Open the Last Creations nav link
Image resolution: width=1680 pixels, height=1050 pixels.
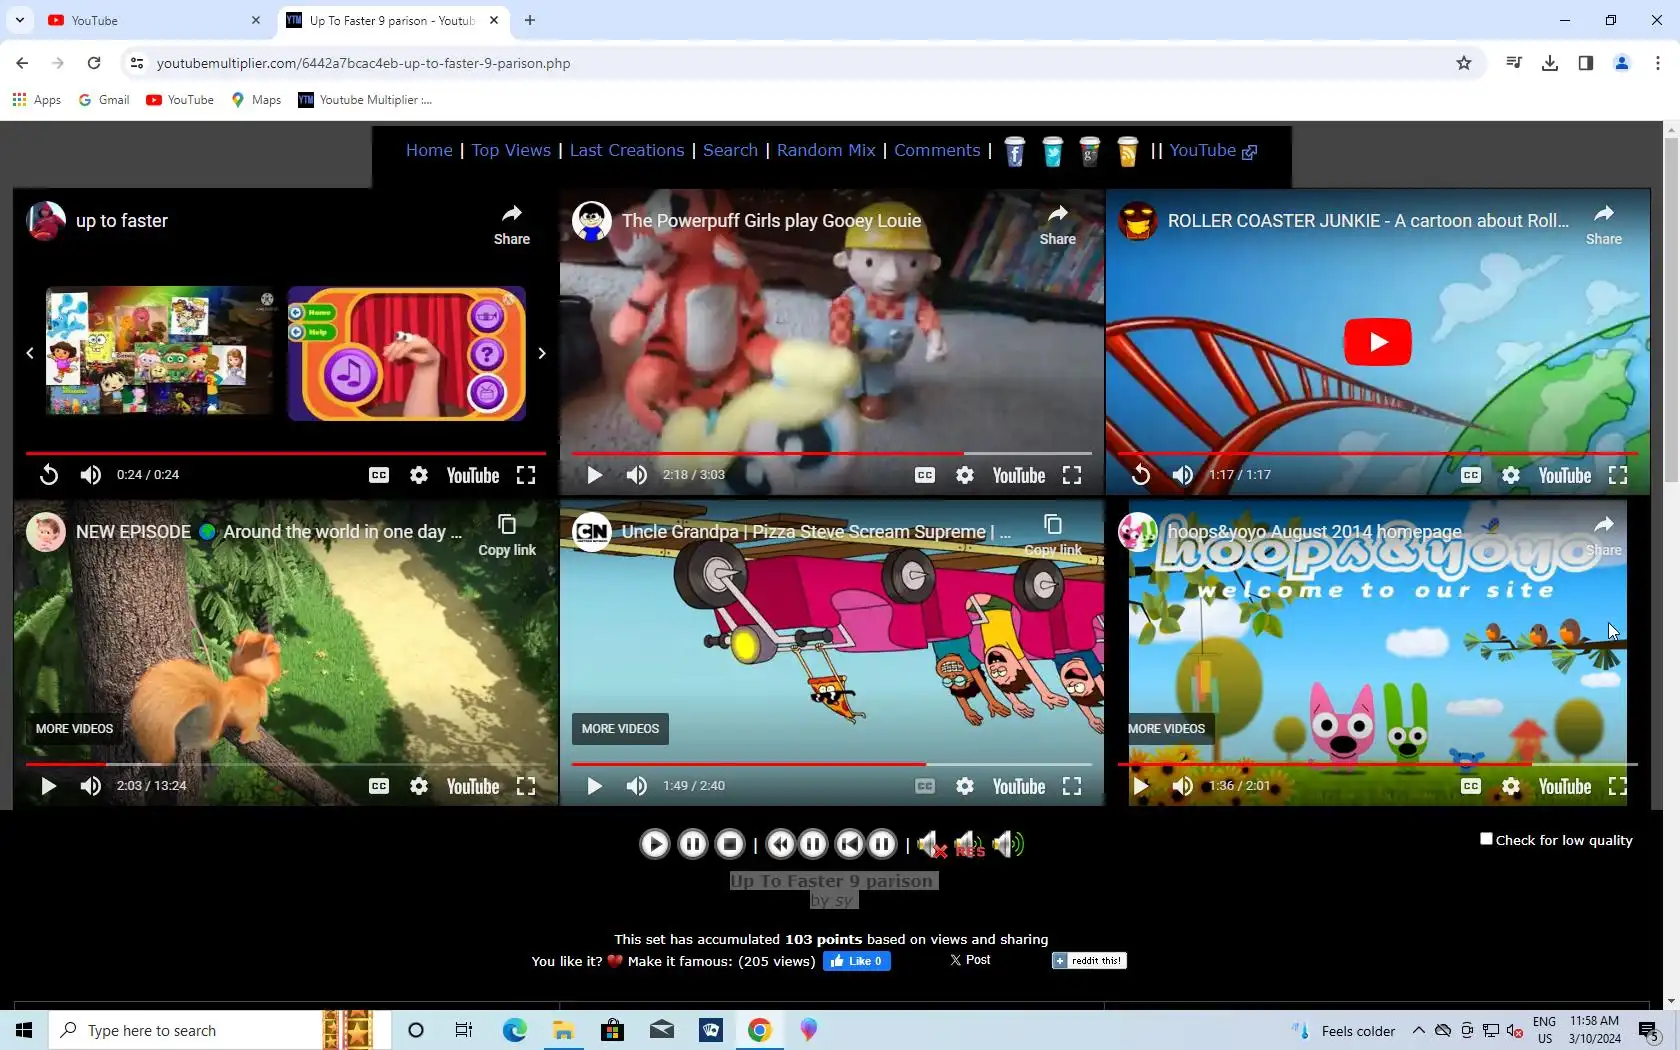[627, 150]
